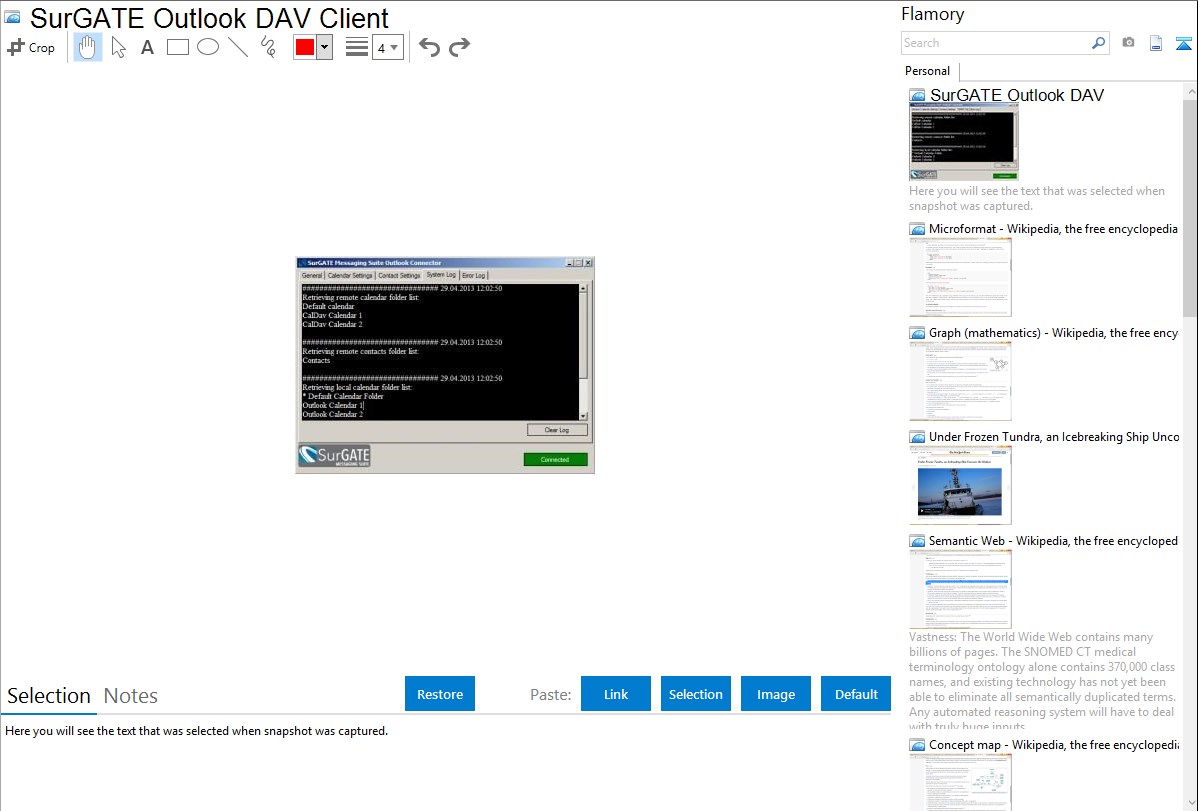
Task: Select the Crop tool
Action: click(x=31, y=47)
